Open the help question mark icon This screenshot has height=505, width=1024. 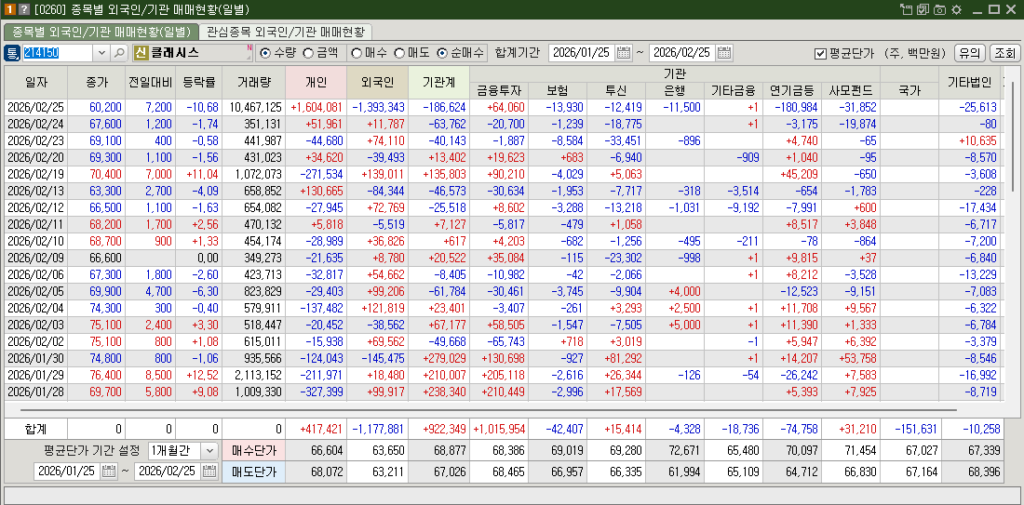tap(24, 9)
